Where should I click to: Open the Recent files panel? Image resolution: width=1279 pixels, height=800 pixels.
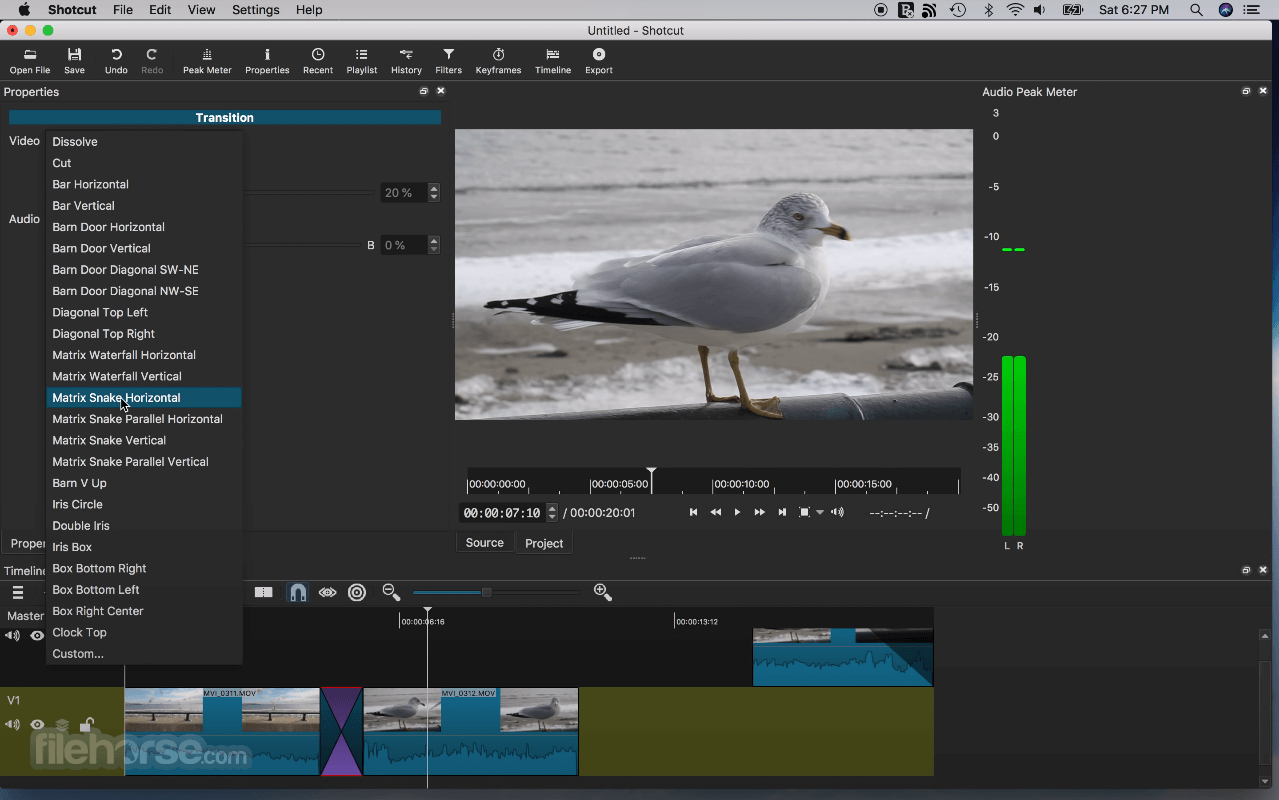pyautogui.click(x=318, y=61)
